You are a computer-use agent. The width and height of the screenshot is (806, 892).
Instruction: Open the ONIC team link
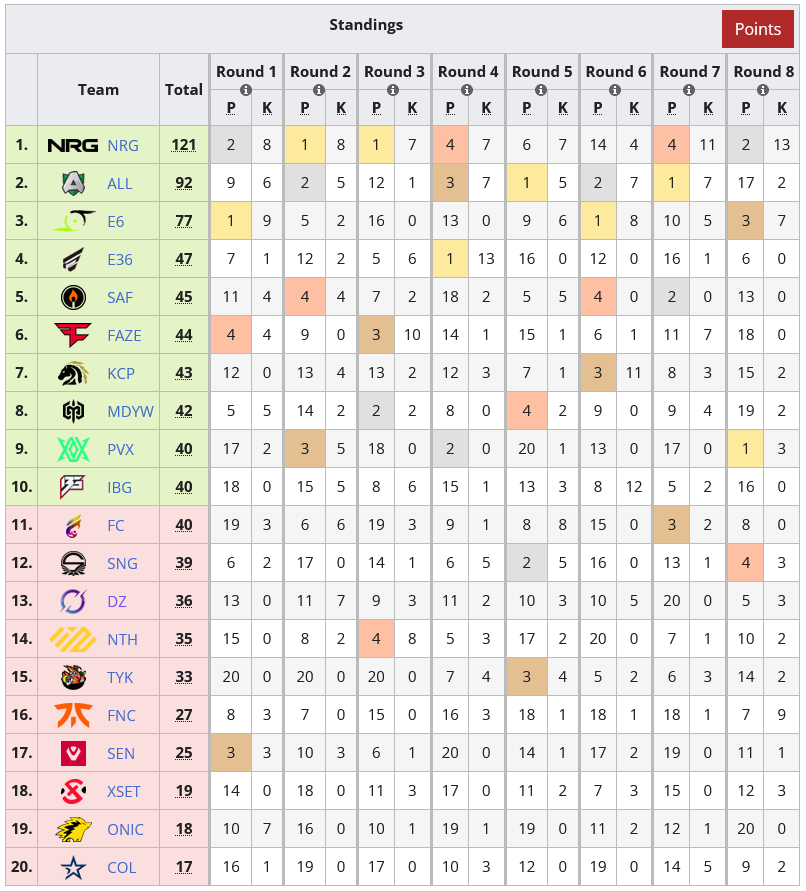[x=125, y=830]
